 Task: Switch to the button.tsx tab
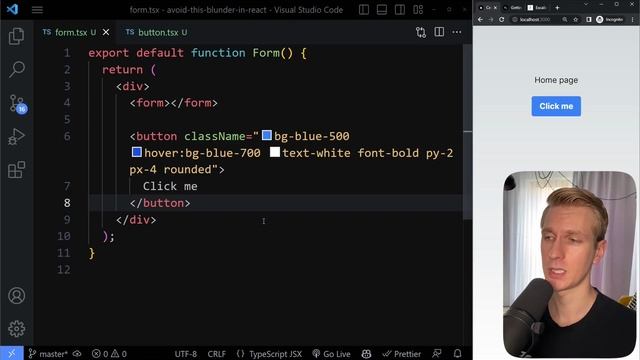pyautogui.click(x=156, y=32)
